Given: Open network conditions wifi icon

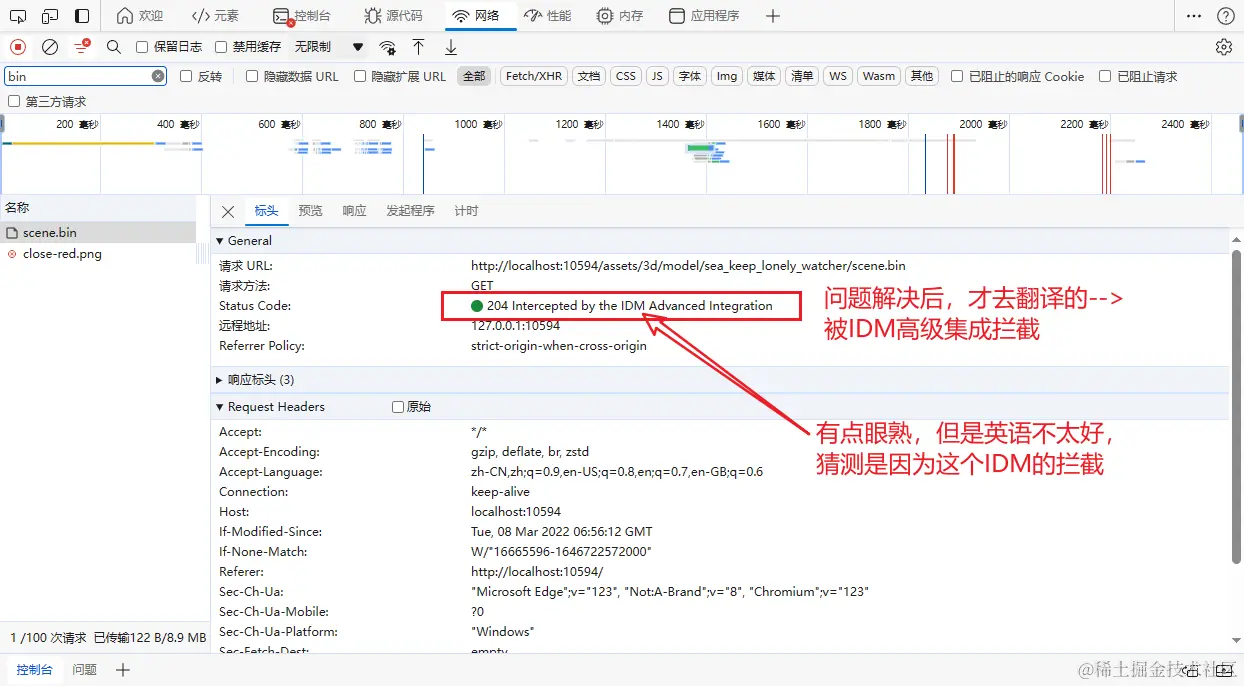Looking at the screenshot, I should pyautogui.click(x=388, y=47).
